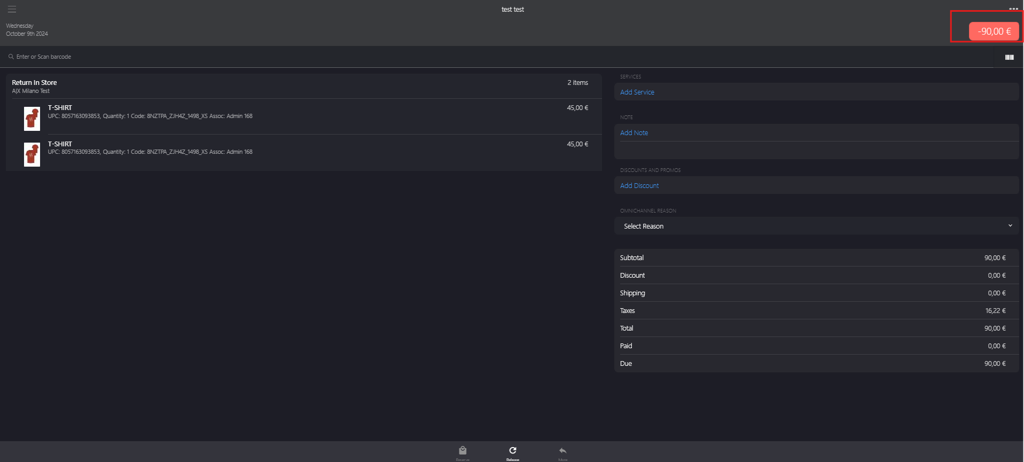Open the hamburger menu icon
1024x462 pixels.
12,9
